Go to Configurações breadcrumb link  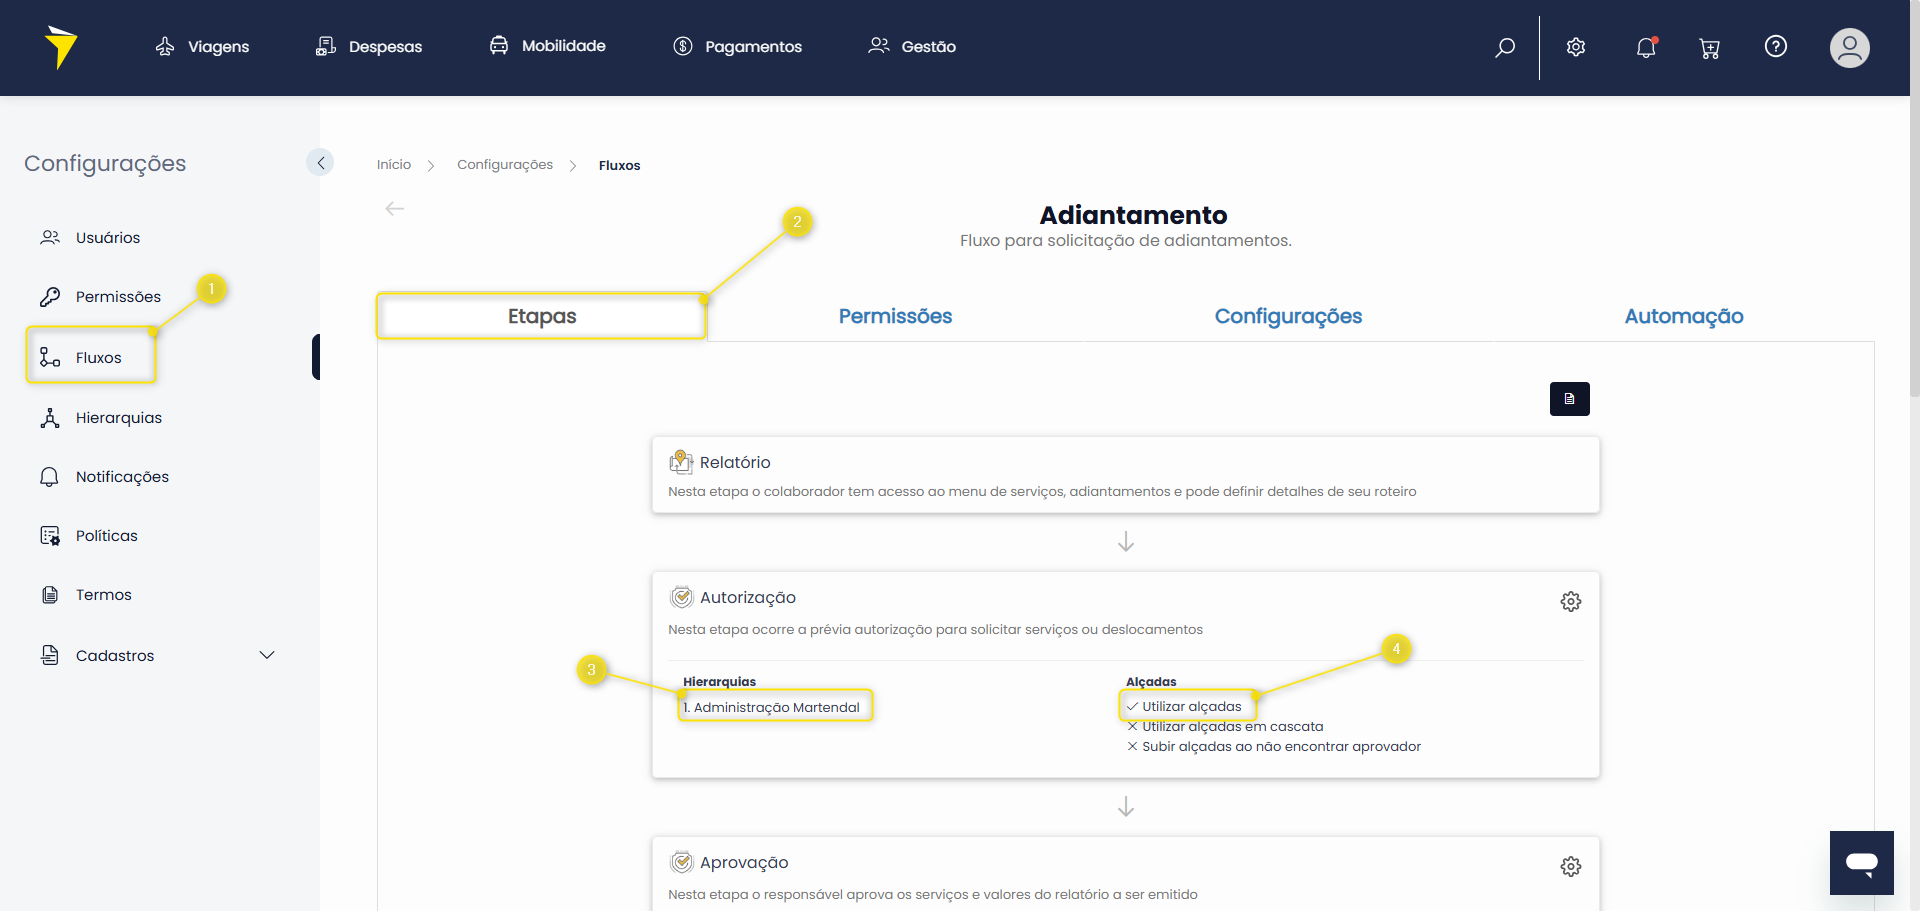(504, 165)
